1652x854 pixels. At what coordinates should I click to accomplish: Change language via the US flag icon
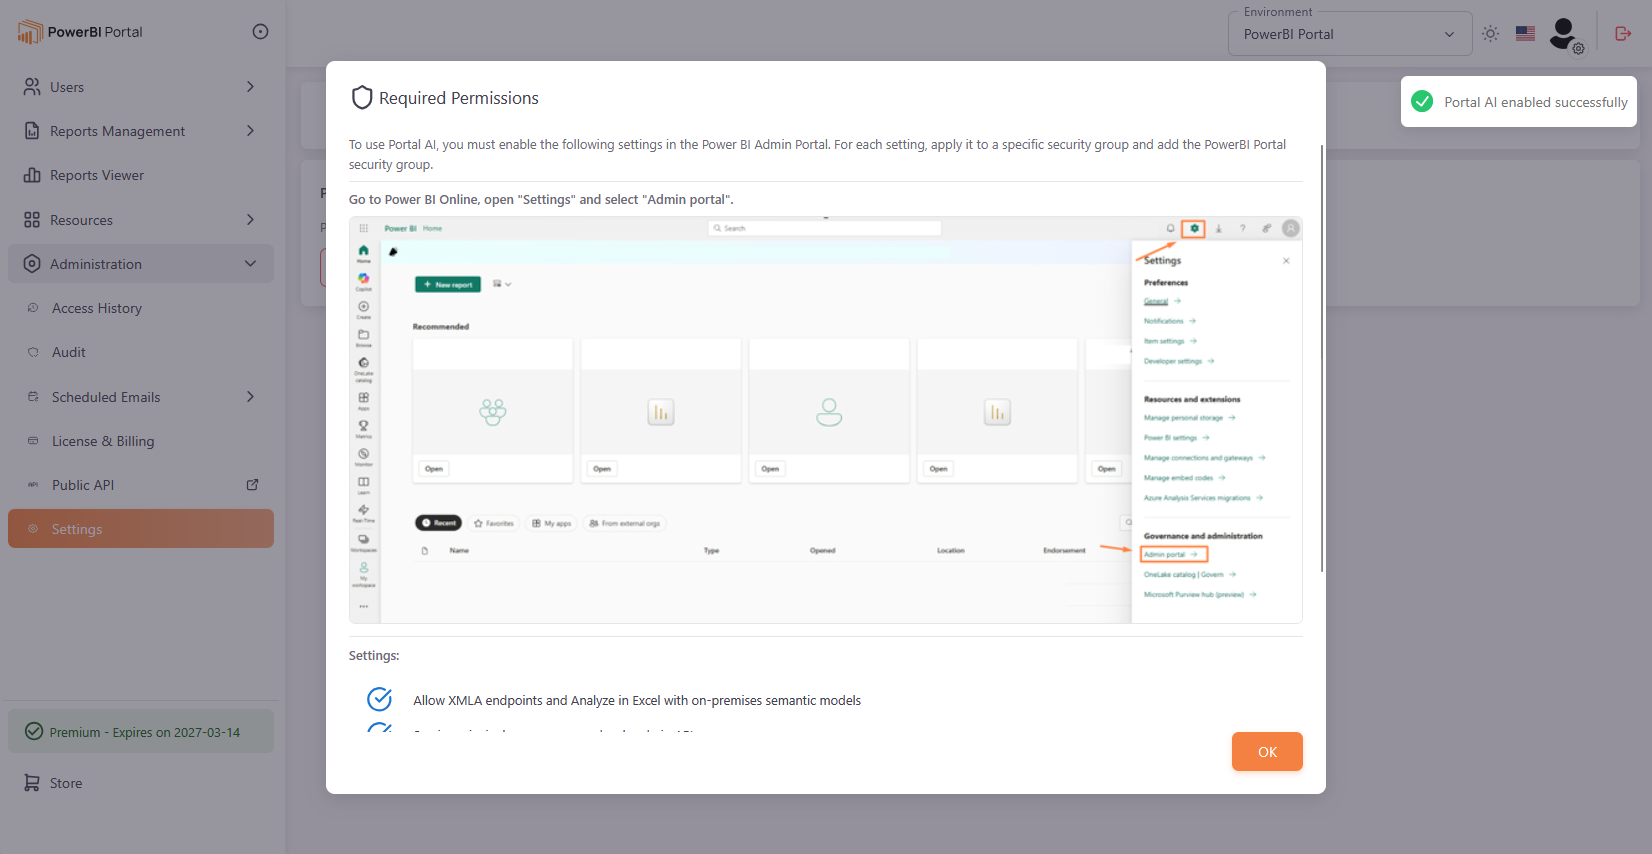pos(1525,33)
